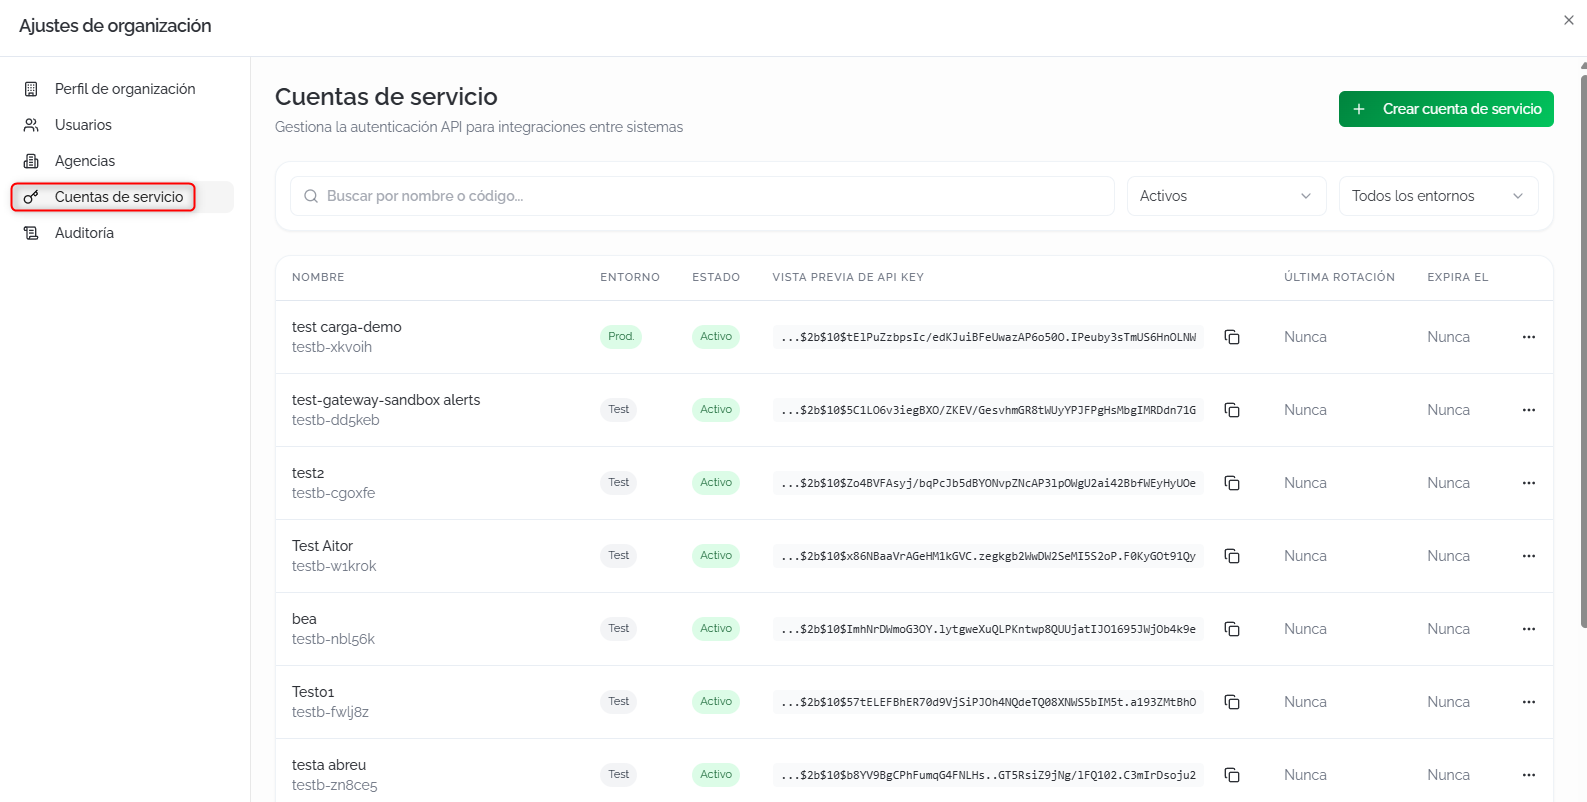Select the code testb-xkvoih

pos(332,347)
